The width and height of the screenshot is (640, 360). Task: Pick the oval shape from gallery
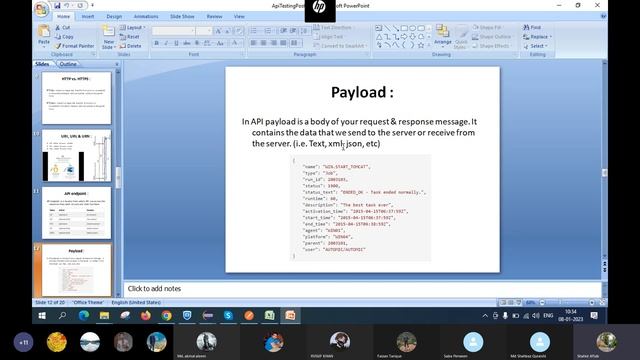(x=413, y=28)
